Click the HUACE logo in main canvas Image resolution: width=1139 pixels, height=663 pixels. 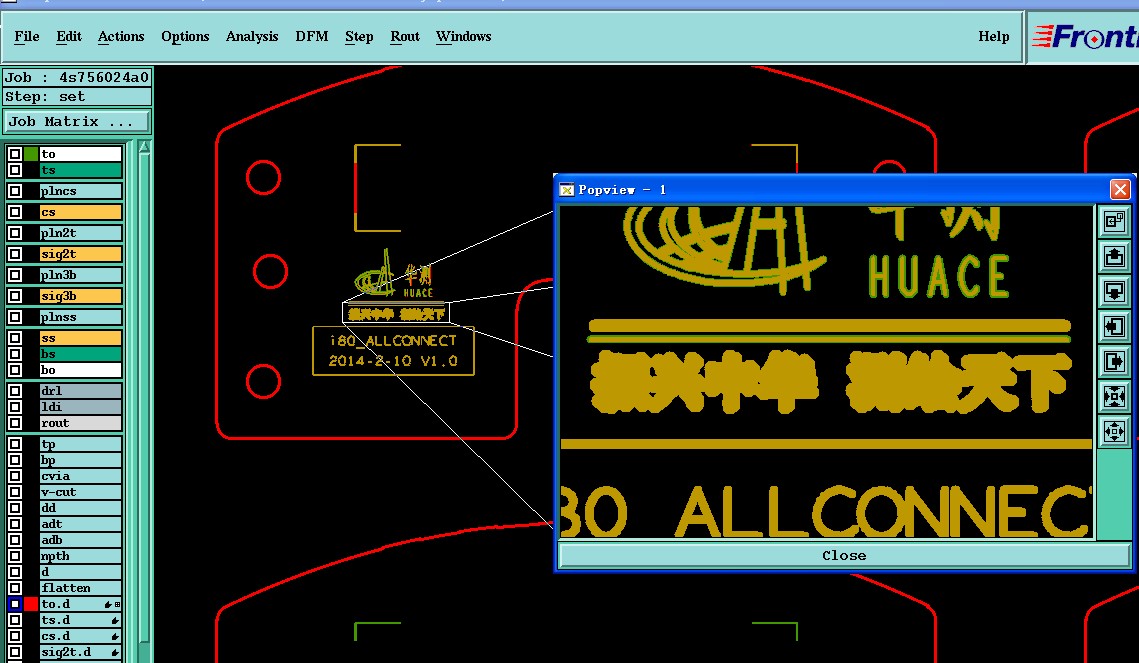coord(394,274)
